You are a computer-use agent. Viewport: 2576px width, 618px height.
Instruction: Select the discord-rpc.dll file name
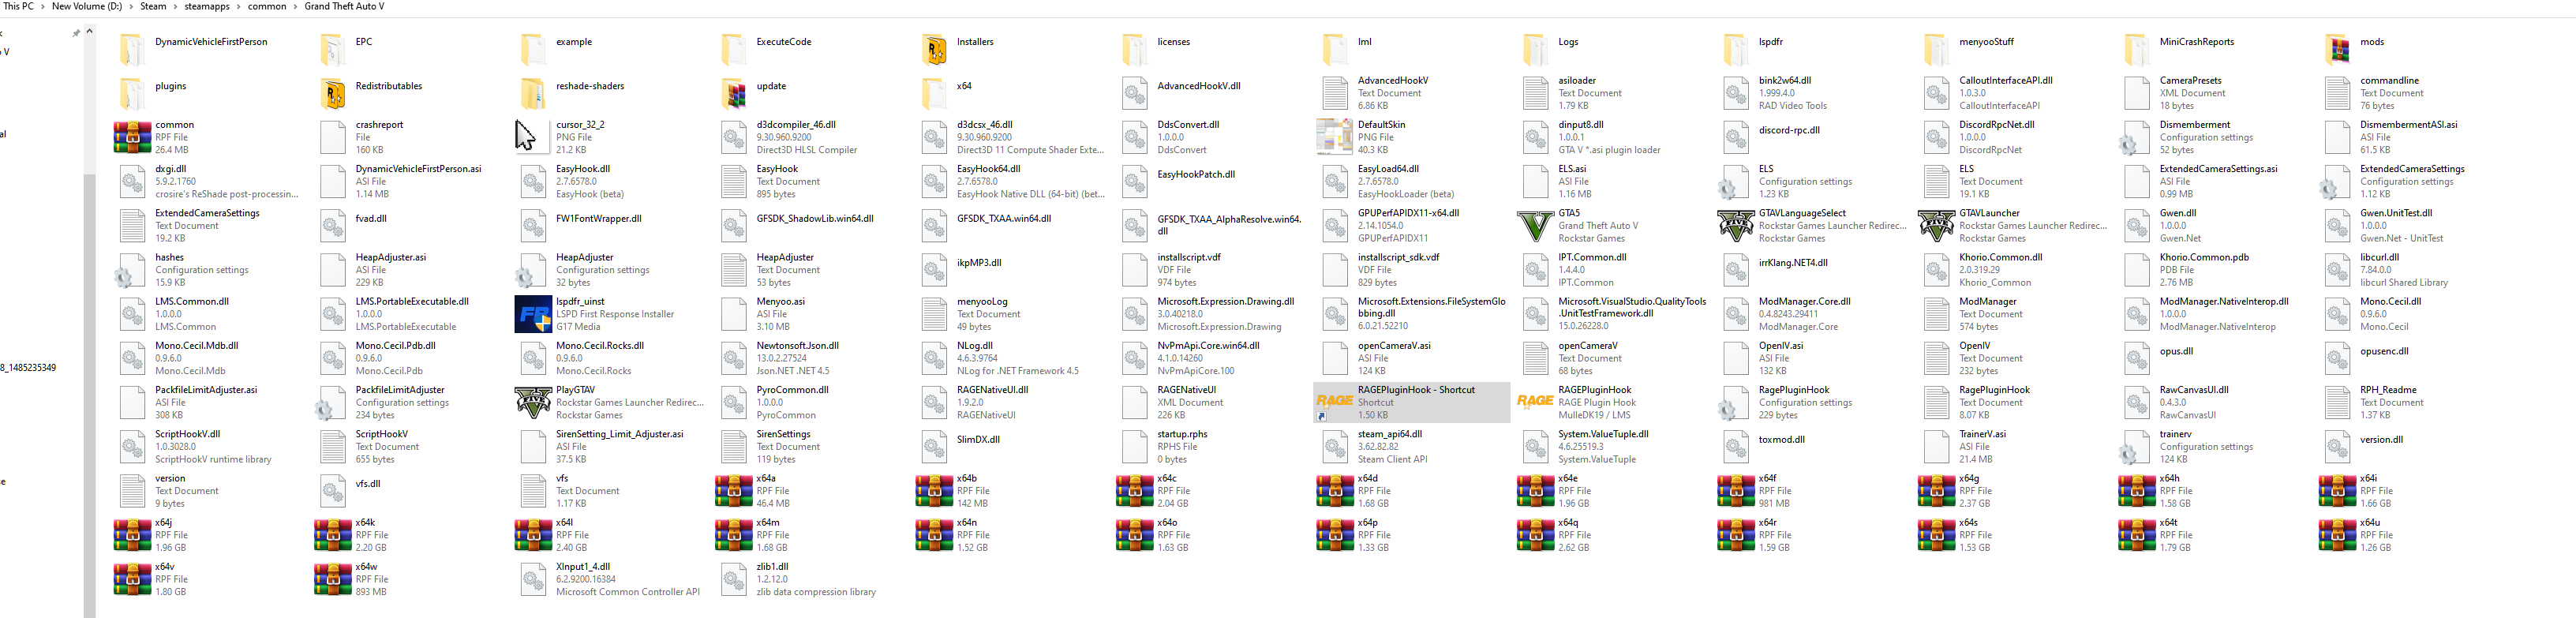[x=1789, y=130]
